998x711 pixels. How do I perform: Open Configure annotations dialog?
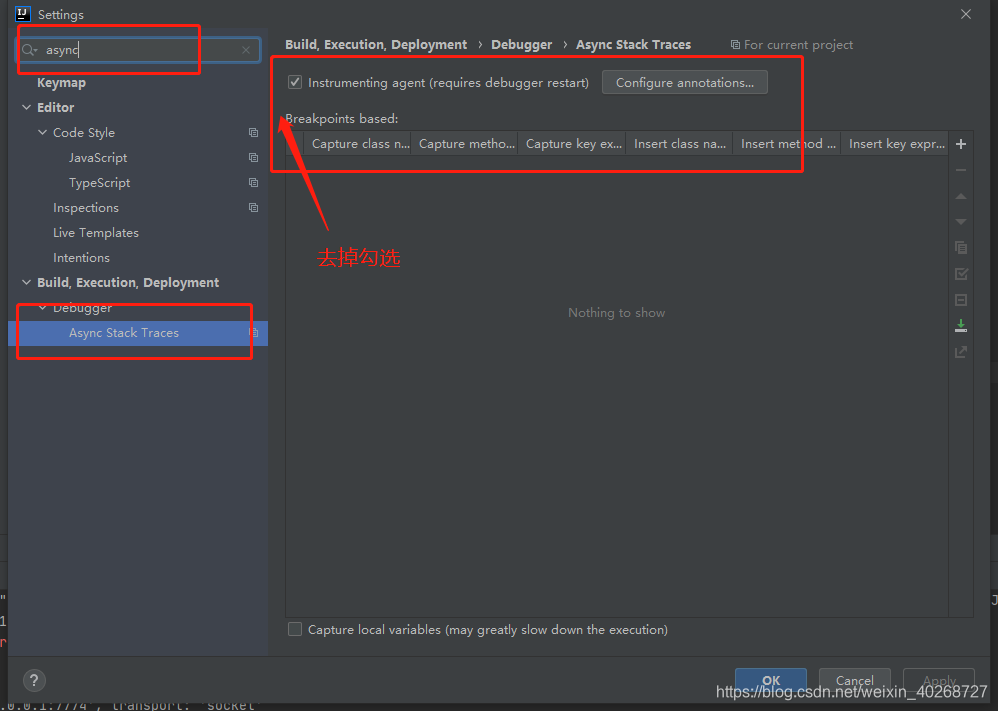click(684, 82)
